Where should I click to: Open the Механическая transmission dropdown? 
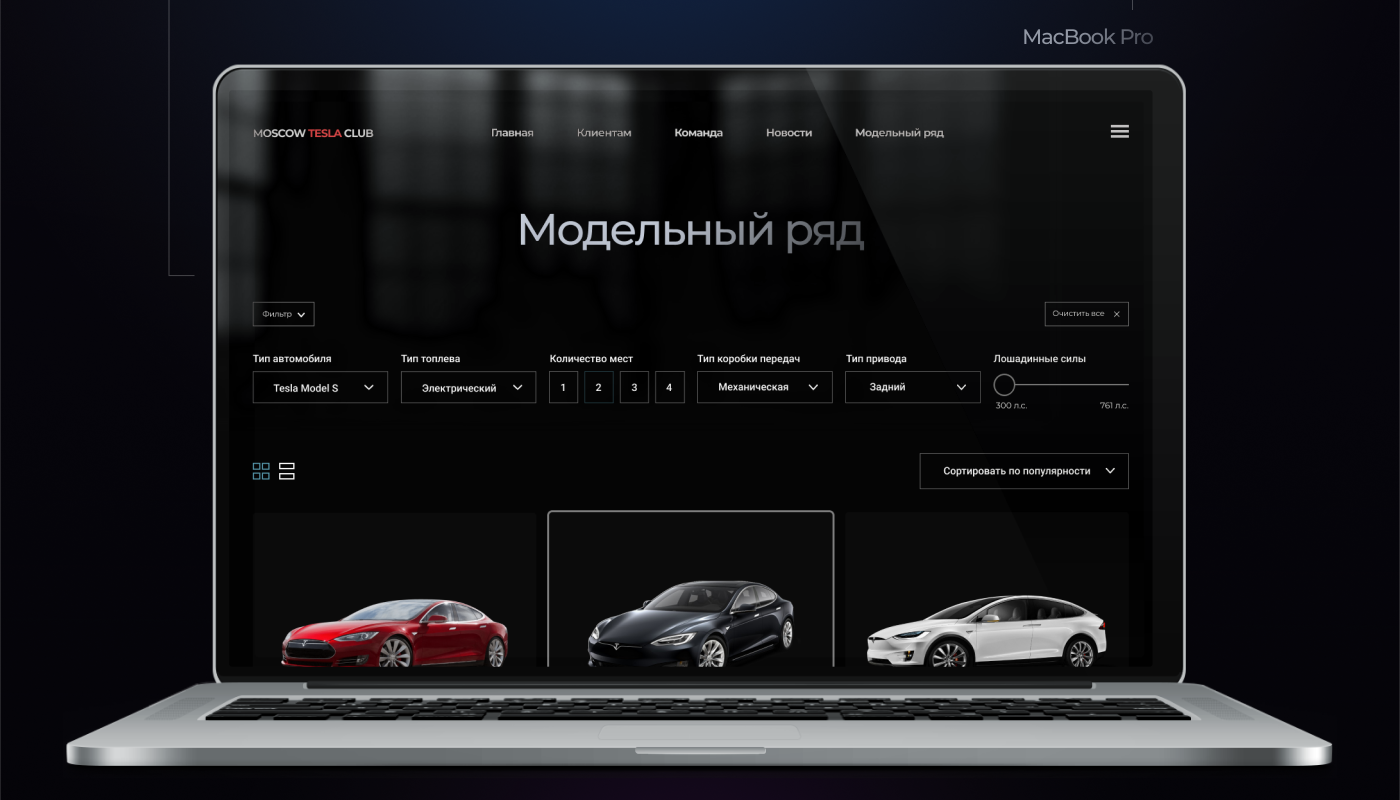765,387
